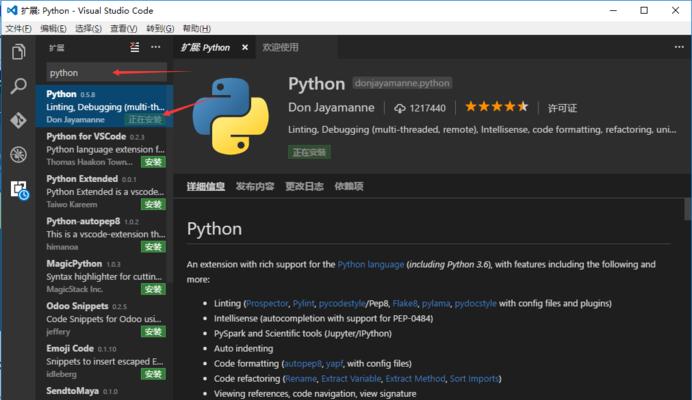This screenshot has width=692, height=400.
Task: Click the Python logo image
Action: pyautogui.click(x=230, y=116)
